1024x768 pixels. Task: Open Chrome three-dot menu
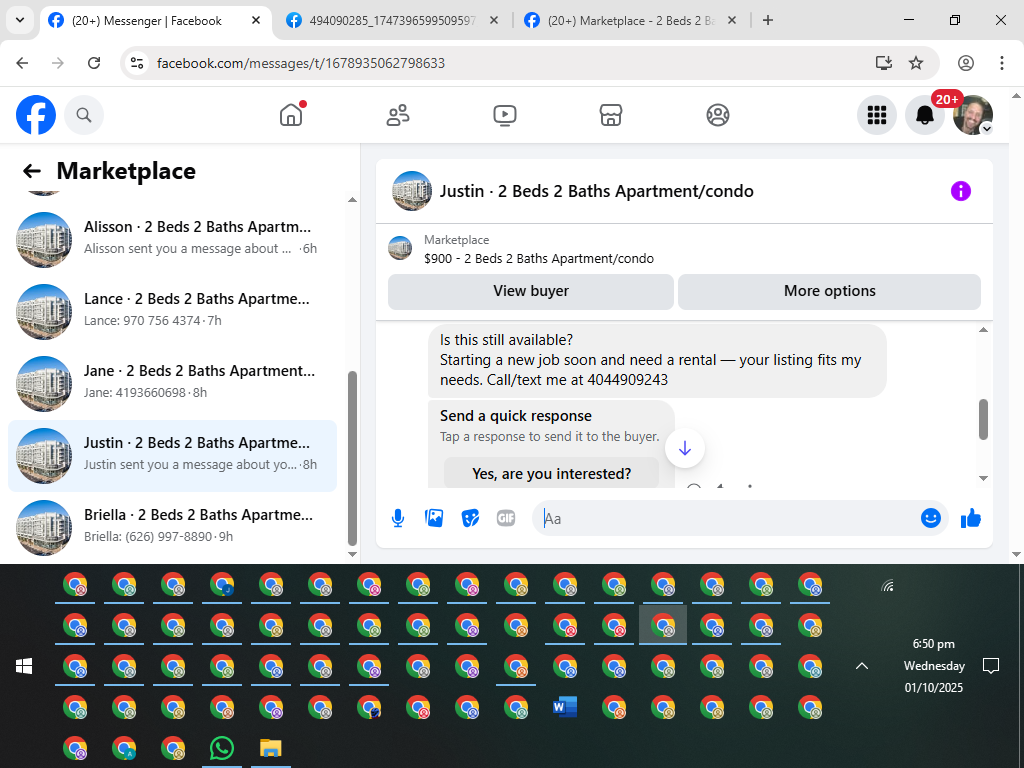pos(1002,63)
